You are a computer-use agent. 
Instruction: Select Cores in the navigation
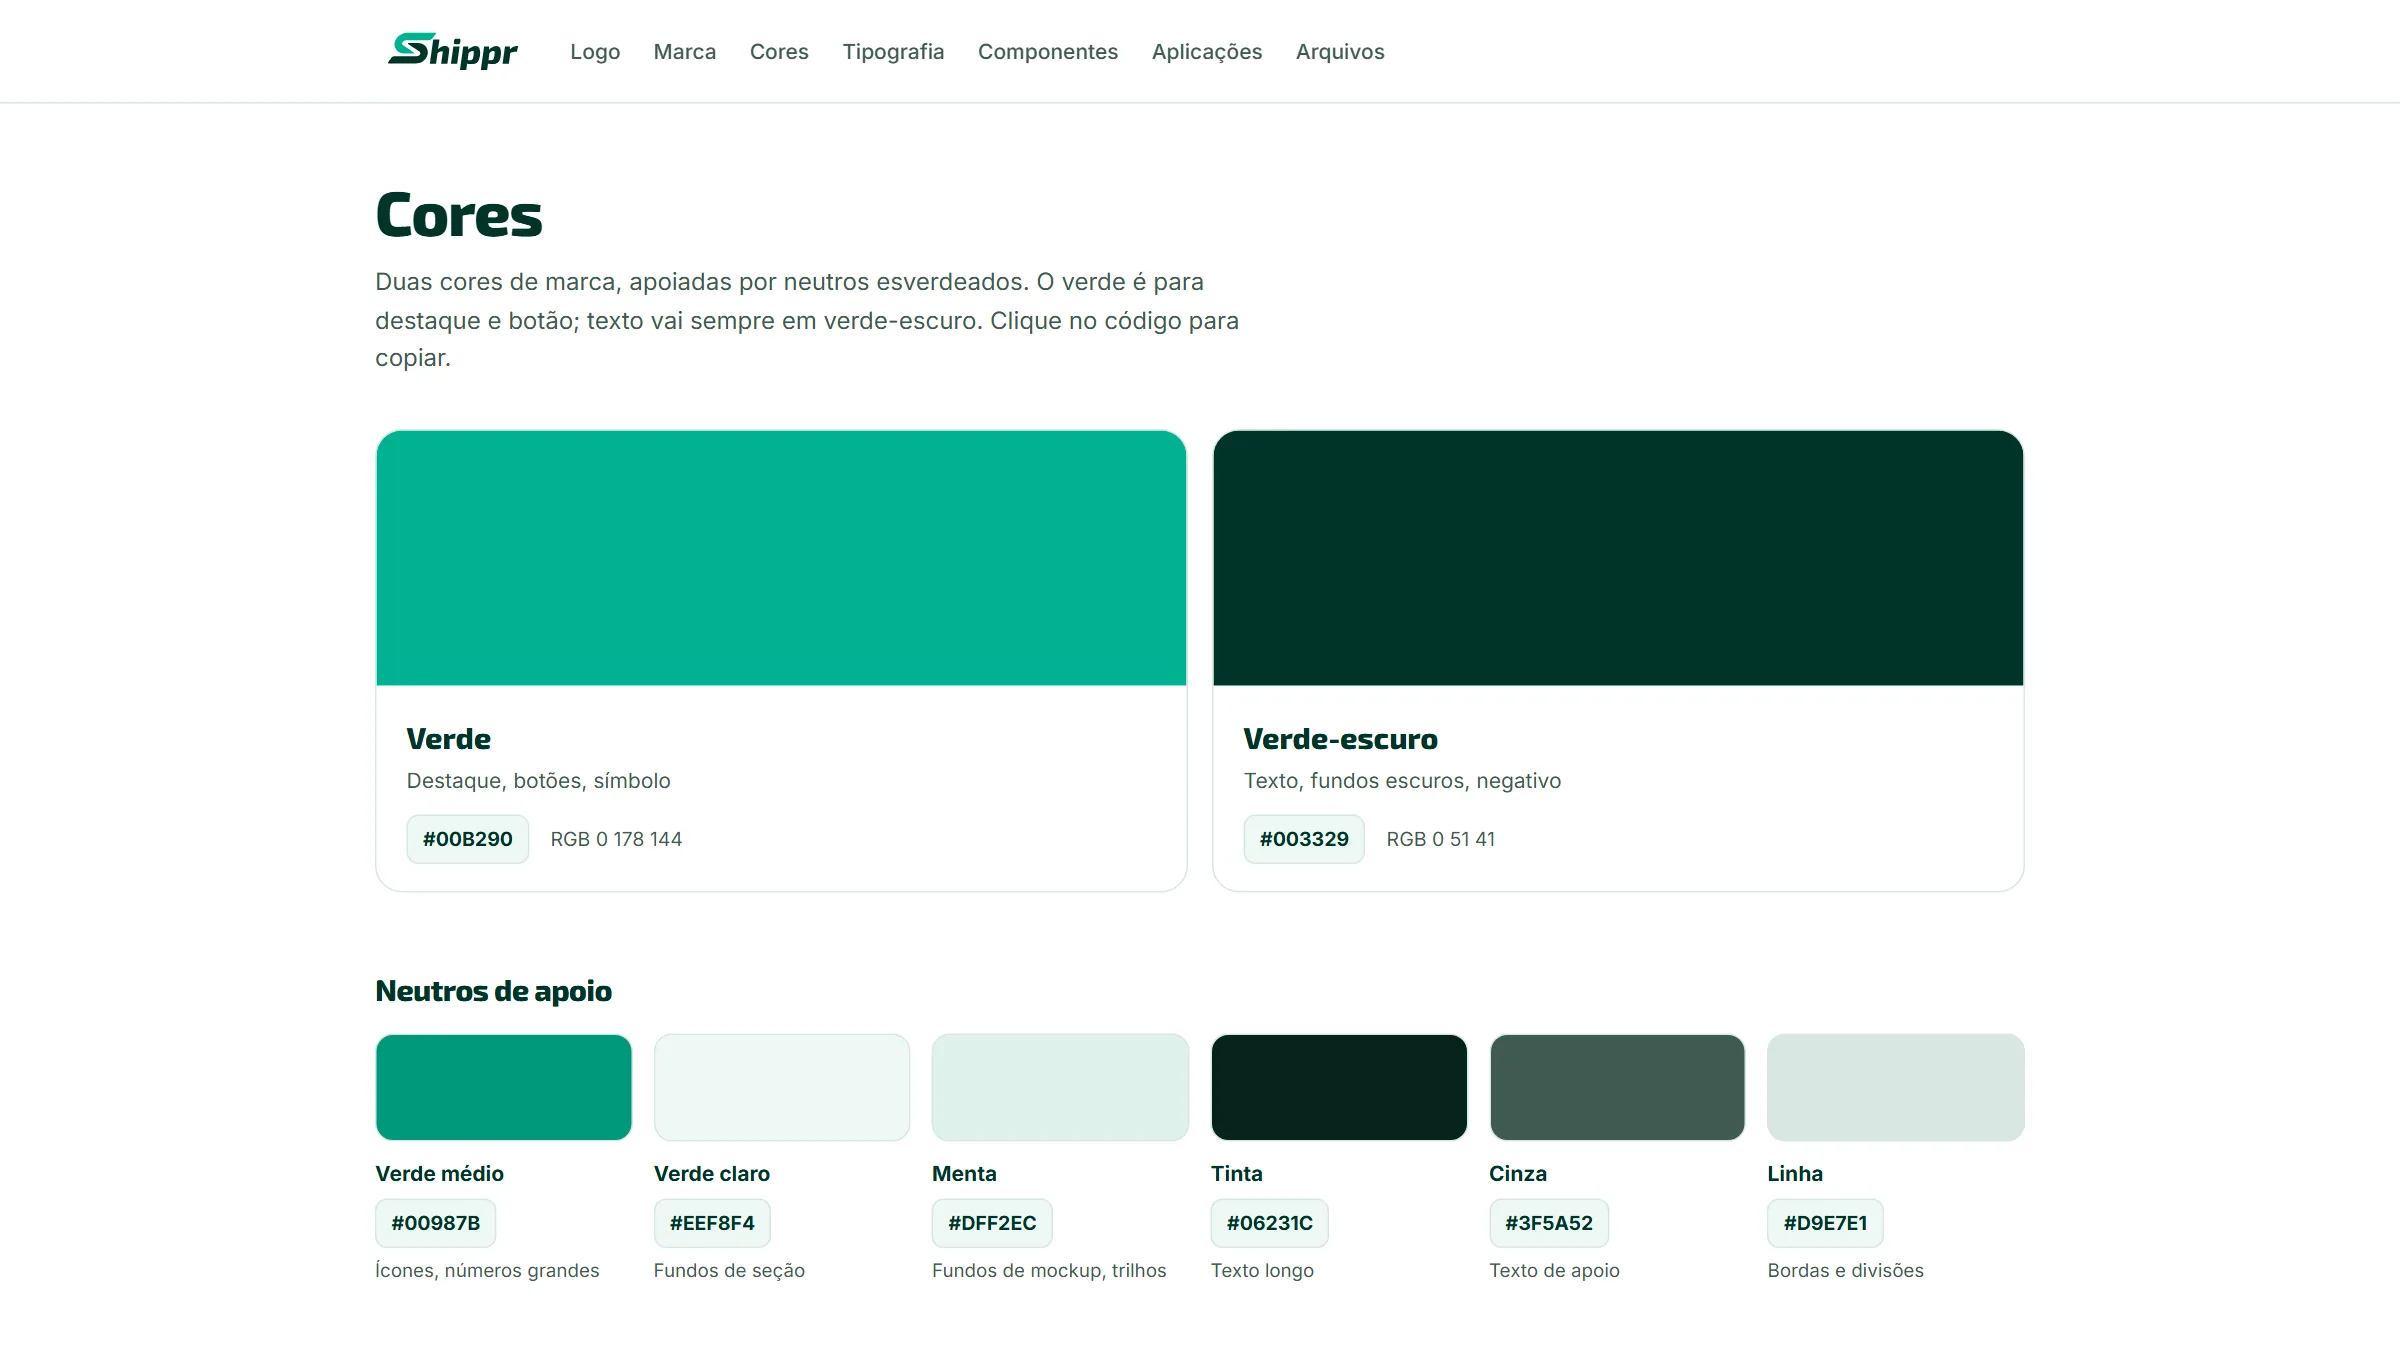[779, 51]
